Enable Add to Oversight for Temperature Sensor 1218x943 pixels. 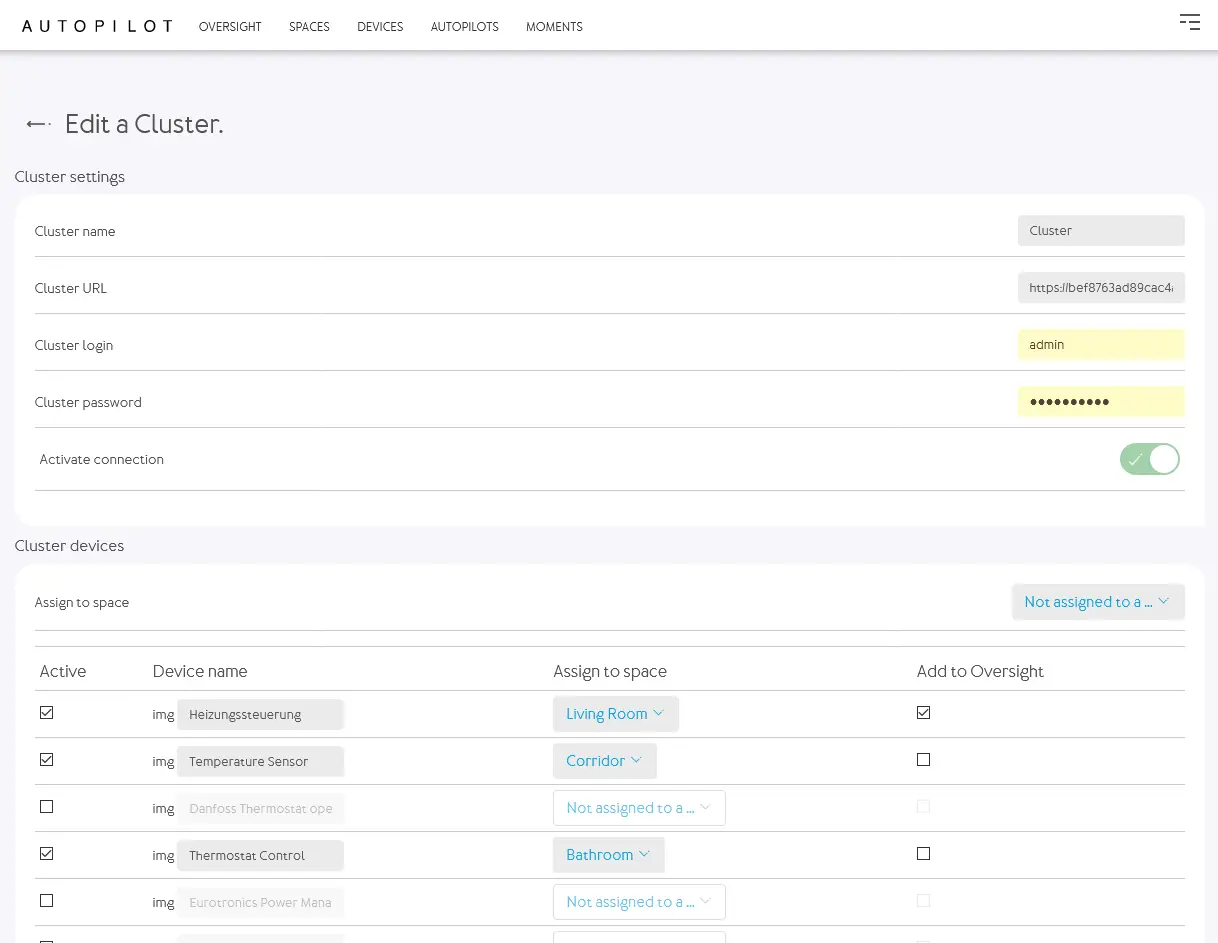pos(923,760)
